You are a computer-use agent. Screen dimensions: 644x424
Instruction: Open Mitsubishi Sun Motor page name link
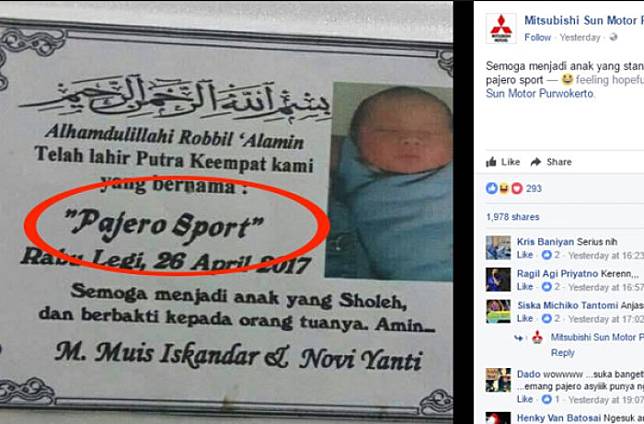[x=584, y=20]
